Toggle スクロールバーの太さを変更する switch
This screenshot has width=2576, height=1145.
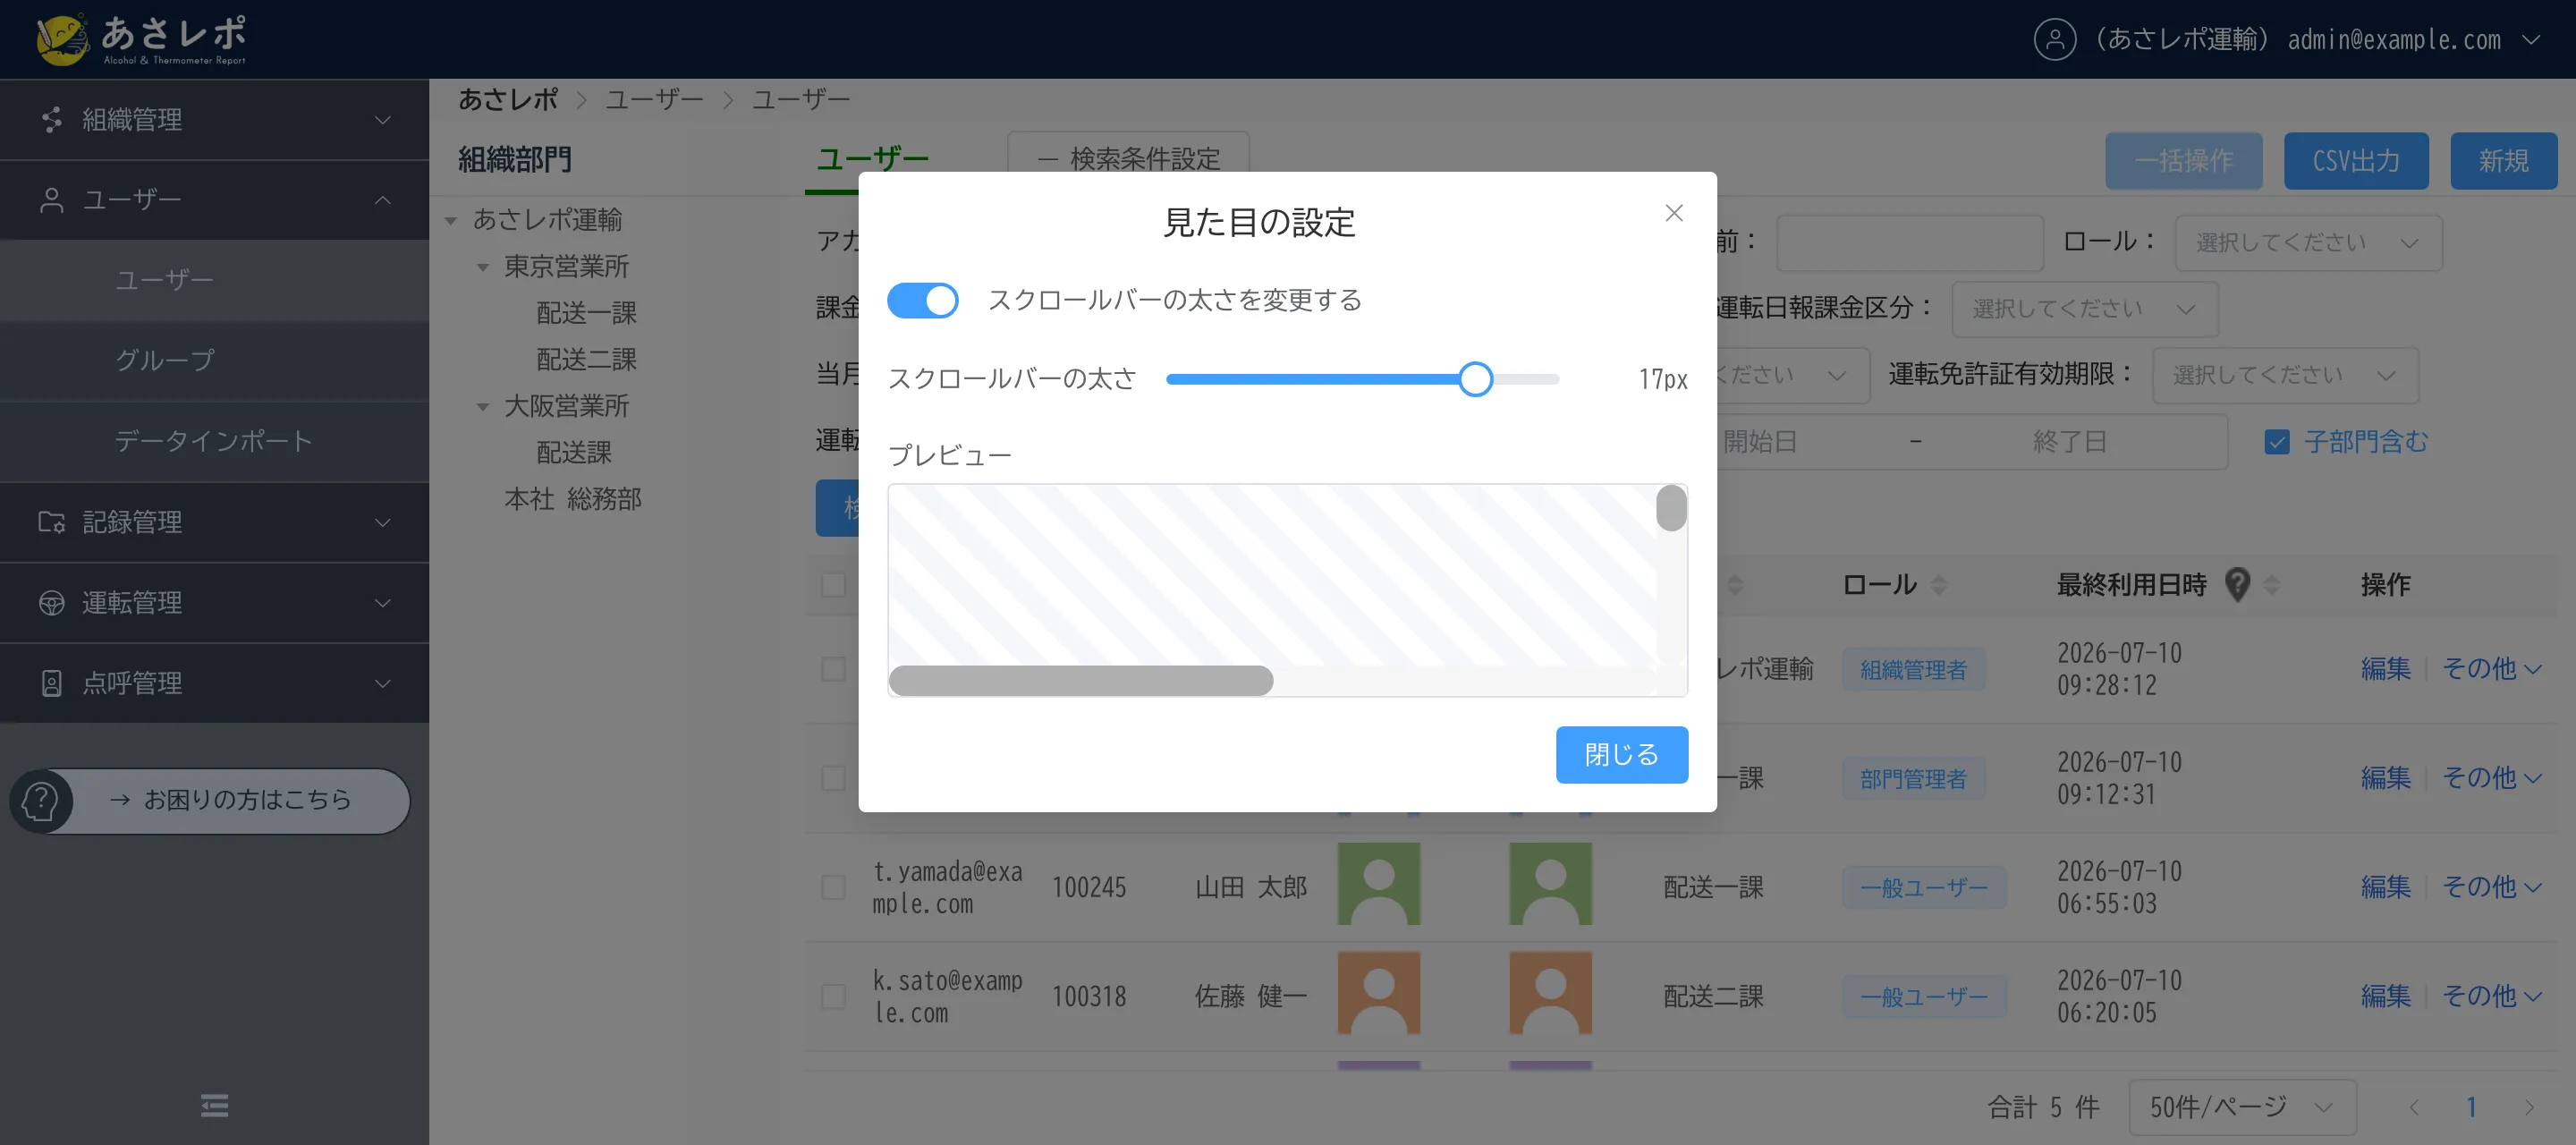pos(922,300)
